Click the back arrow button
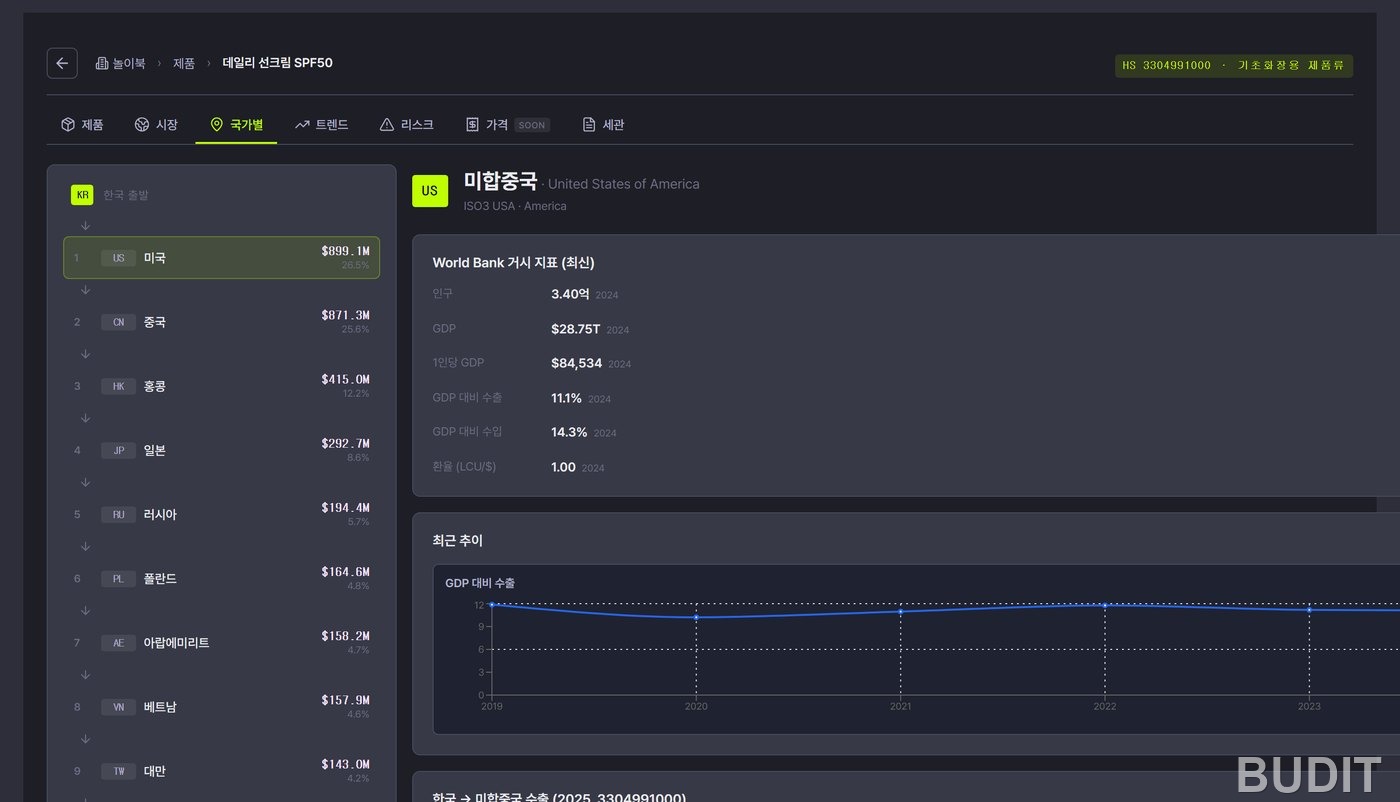This screenshot has height=802, width=1400. [x=62, y=63]
